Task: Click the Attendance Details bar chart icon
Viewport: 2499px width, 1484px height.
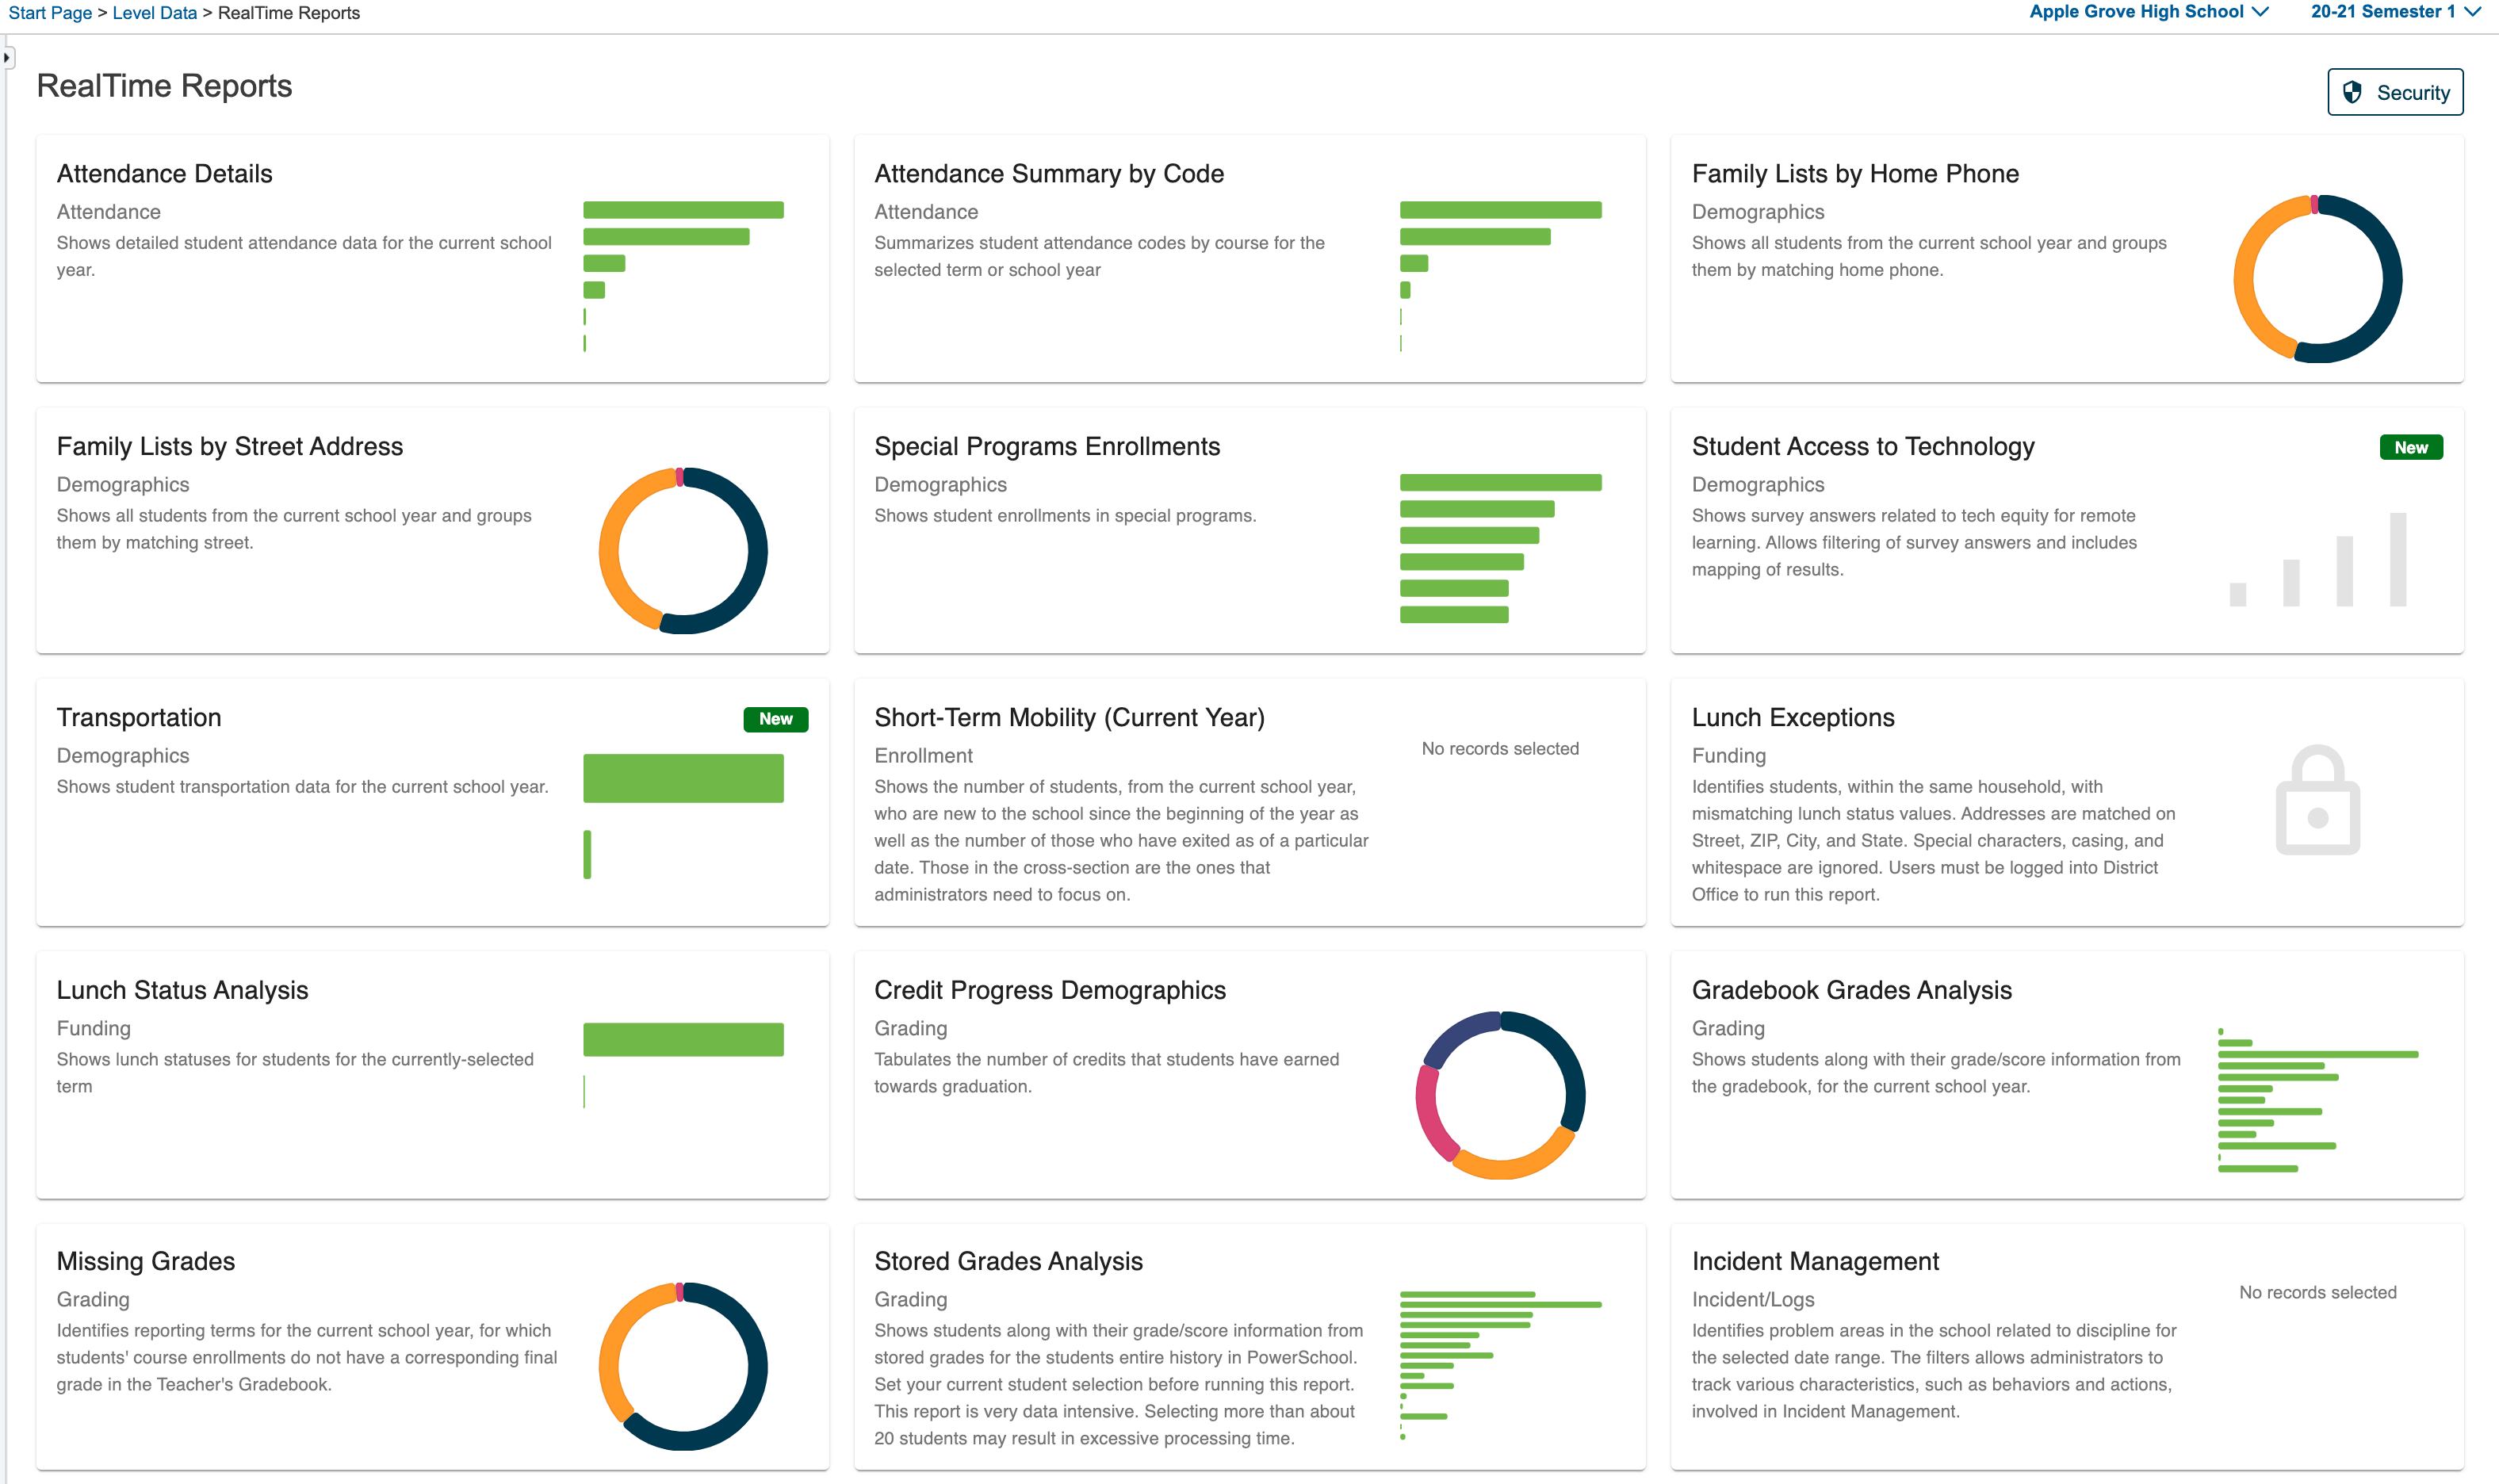Action: (x=683, y=276)
